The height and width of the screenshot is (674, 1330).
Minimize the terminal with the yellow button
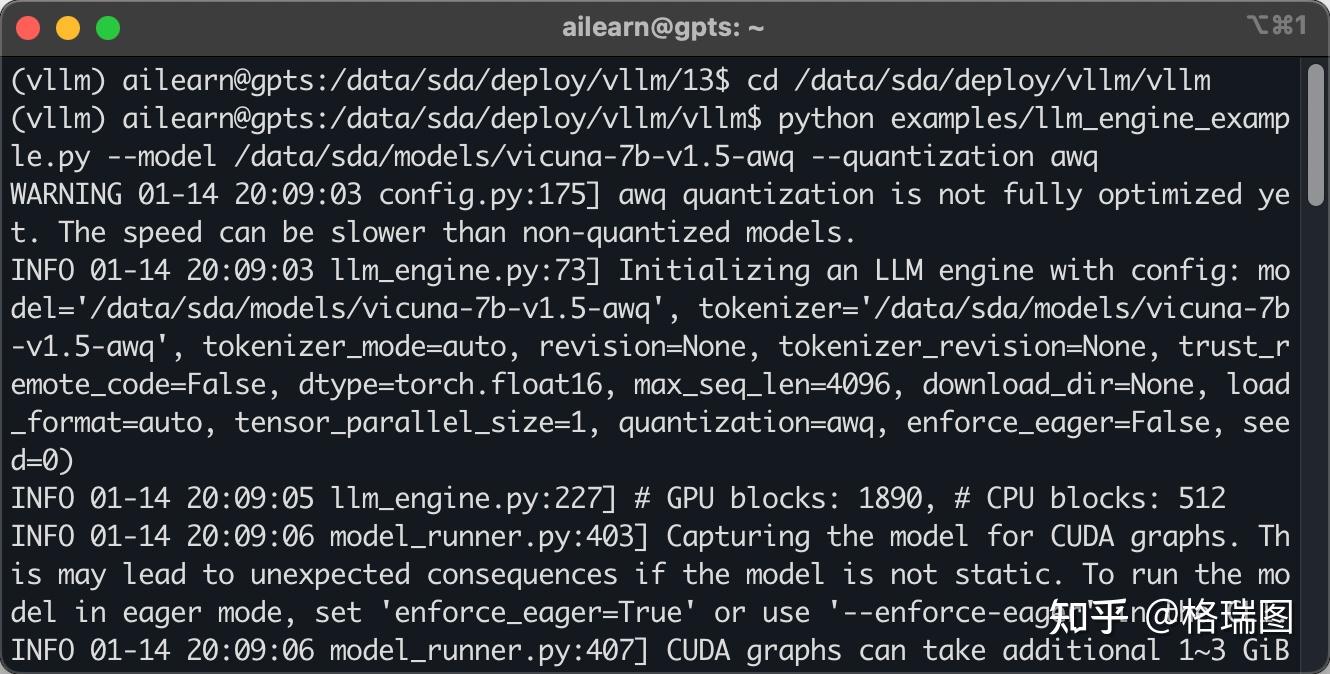[68, 28]
